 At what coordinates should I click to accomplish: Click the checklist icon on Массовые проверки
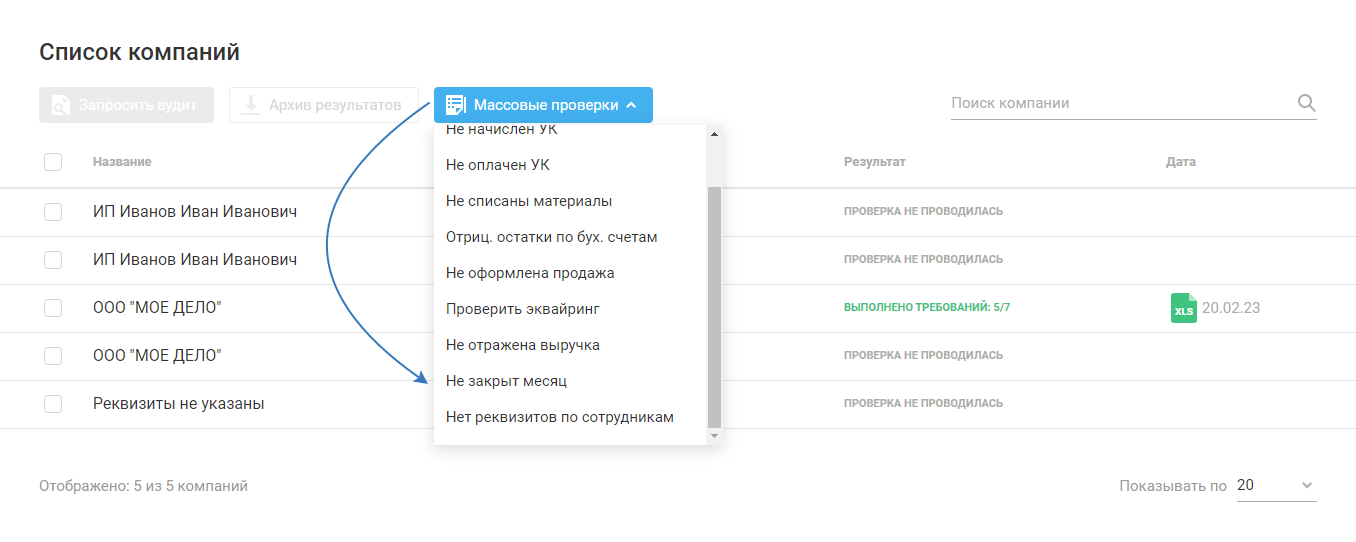pos(456,105)
